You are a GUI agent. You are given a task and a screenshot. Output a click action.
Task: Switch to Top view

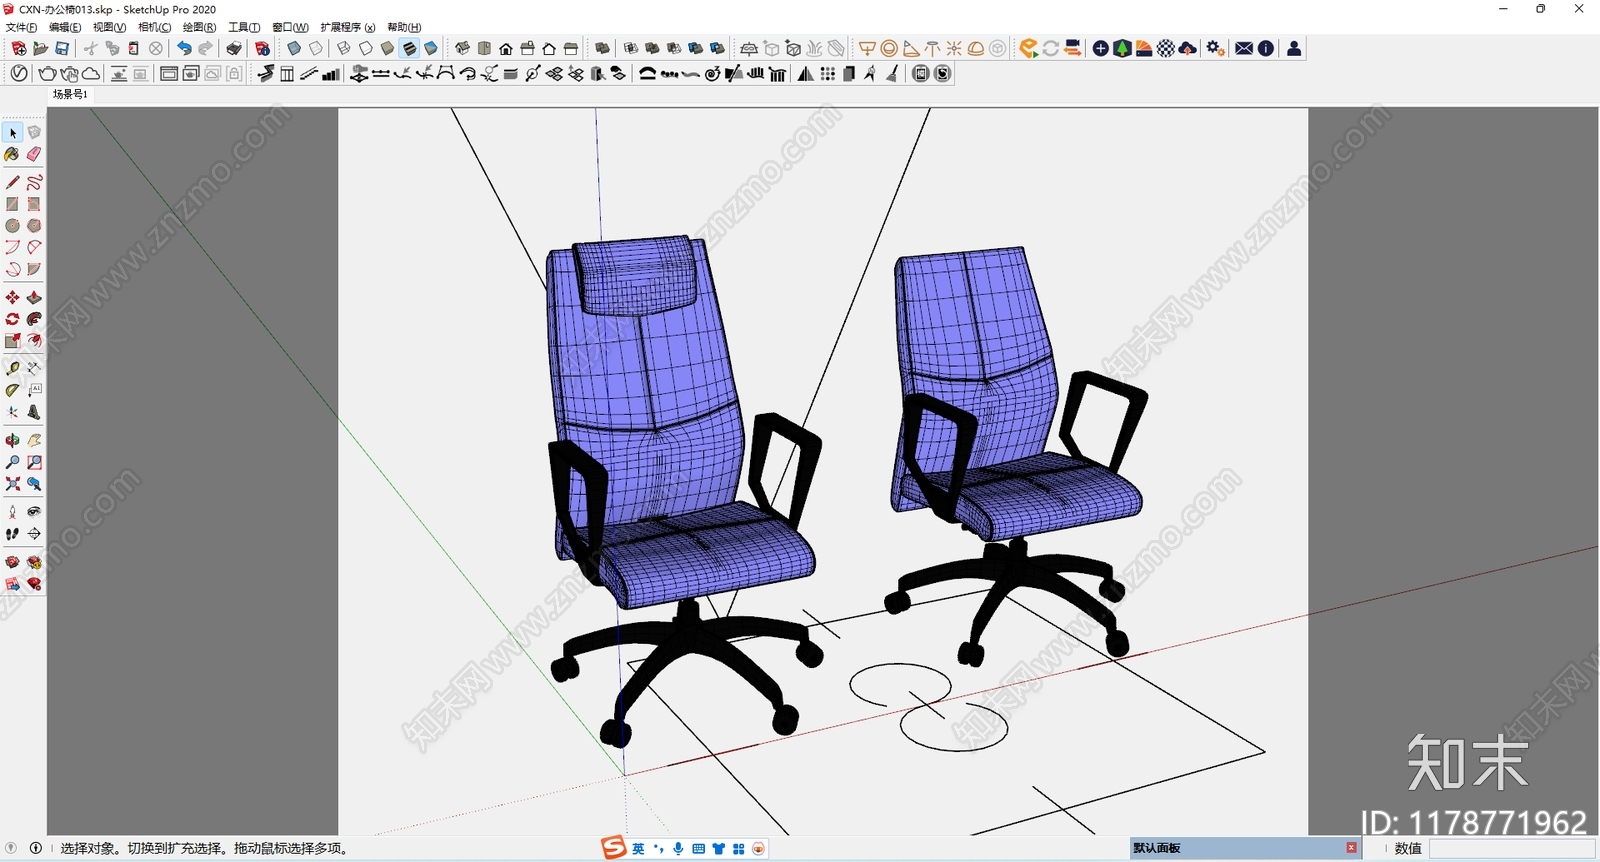tap(484, 48)
